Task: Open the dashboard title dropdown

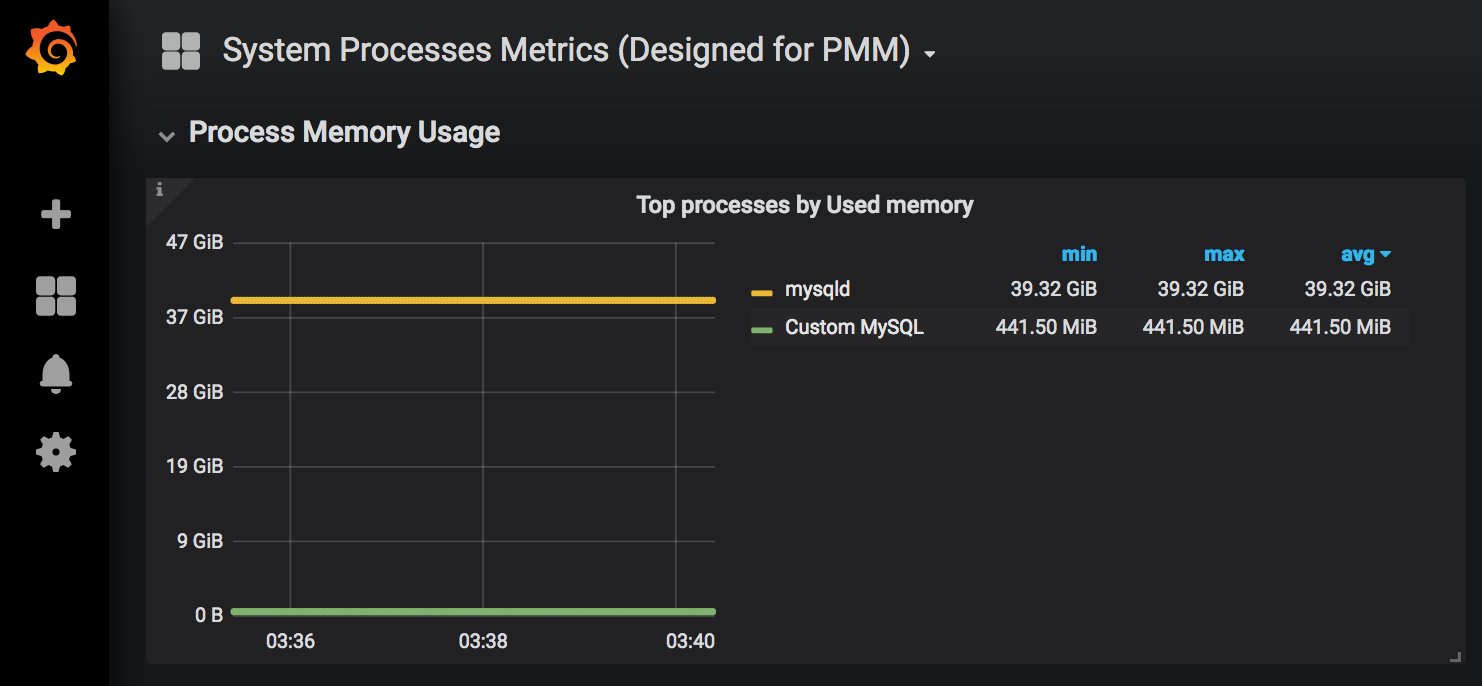Action: (x=929, y=53)
